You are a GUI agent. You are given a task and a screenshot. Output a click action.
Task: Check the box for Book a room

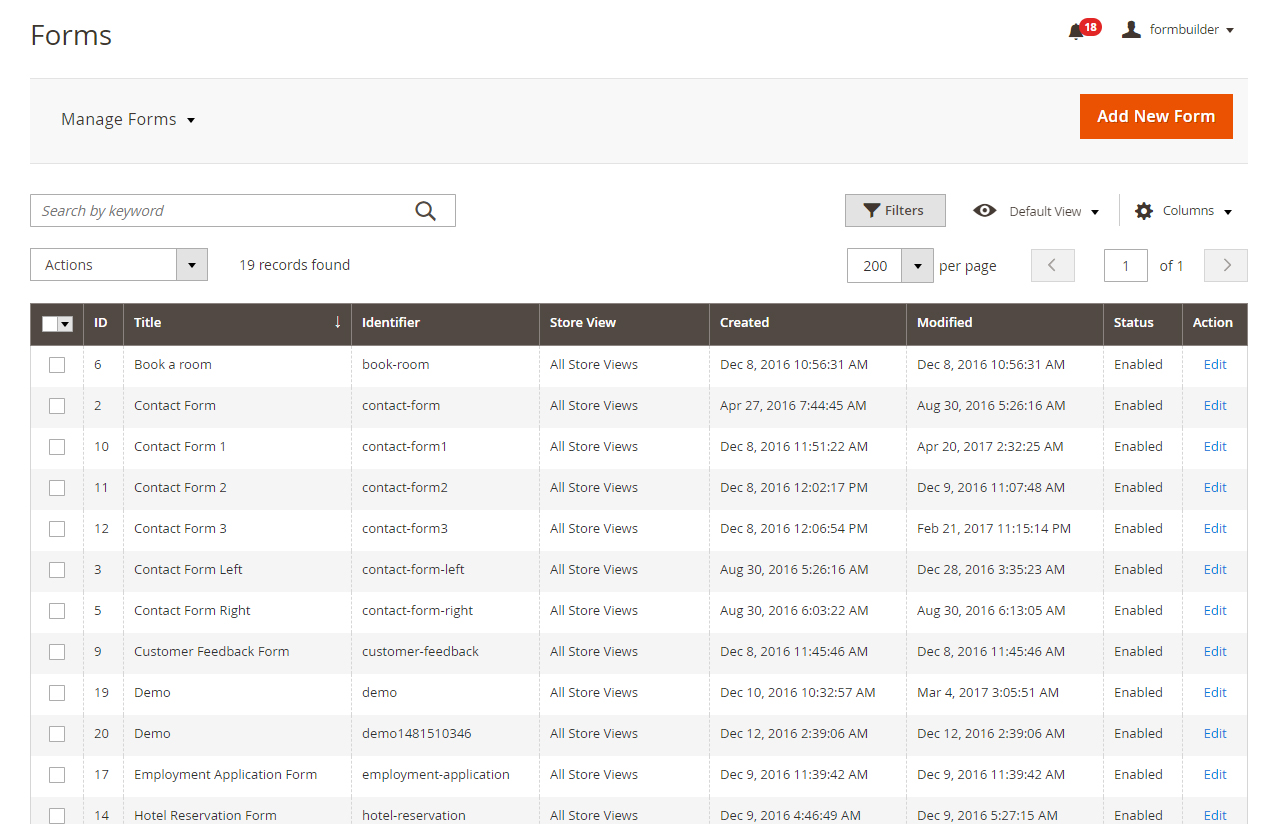57,365
